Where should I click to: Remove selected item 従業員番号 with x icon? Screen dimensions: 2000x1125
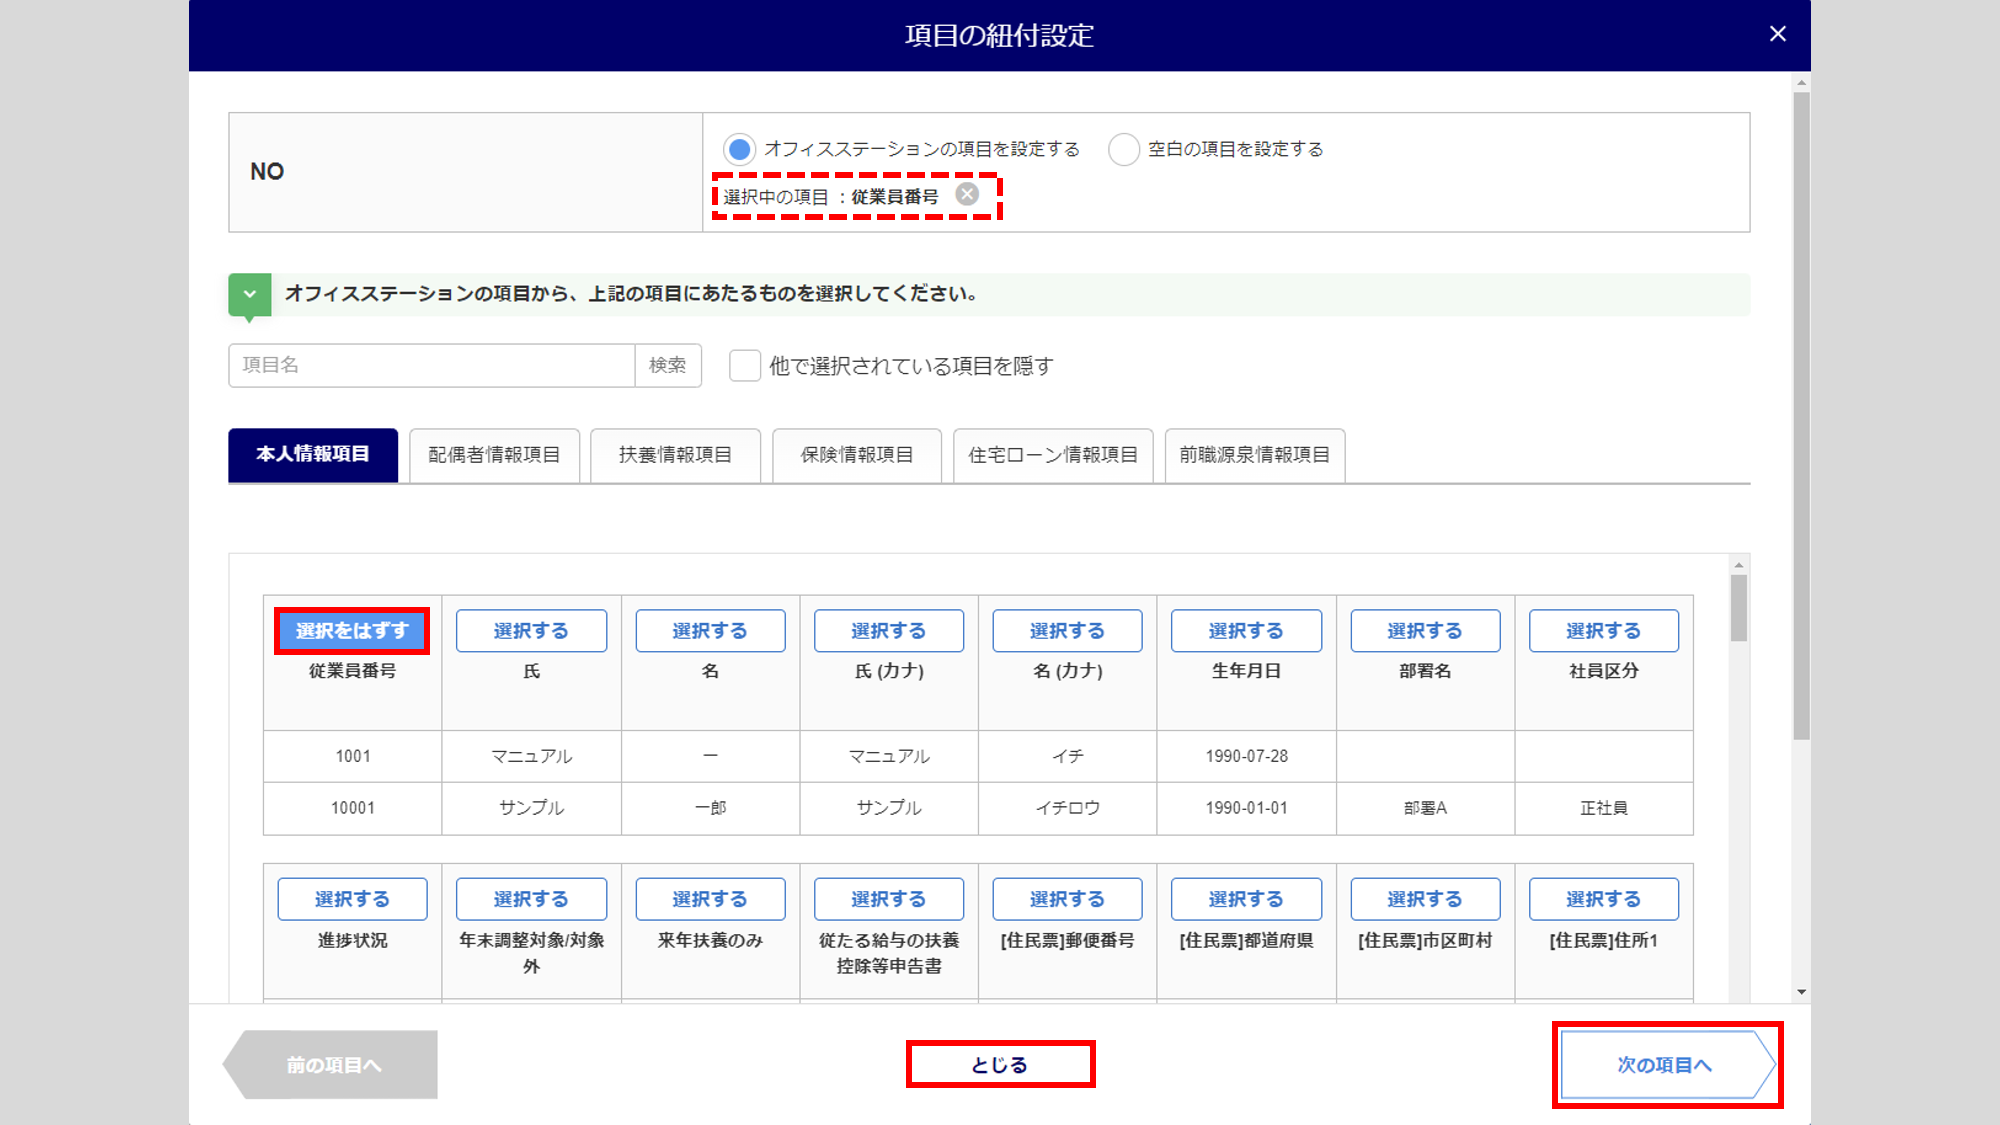(x=966, y=195)
